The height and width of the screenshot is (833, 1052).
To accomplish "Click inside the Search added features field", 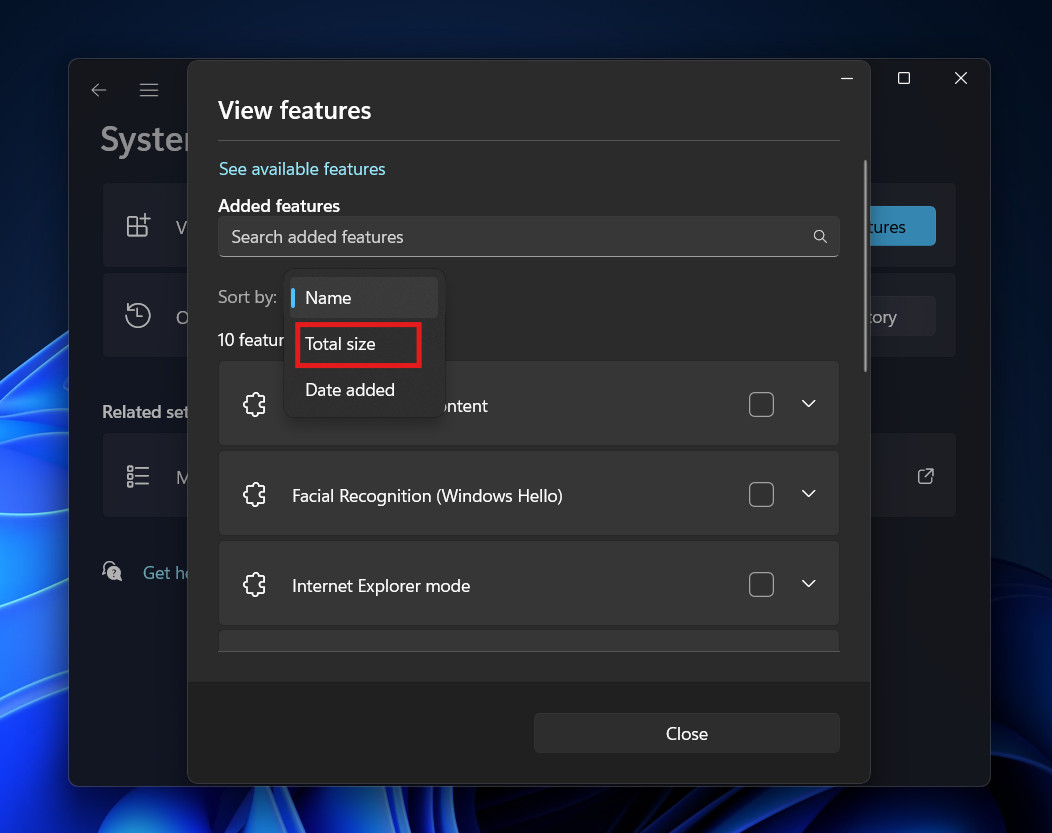I will click(450, 237).
